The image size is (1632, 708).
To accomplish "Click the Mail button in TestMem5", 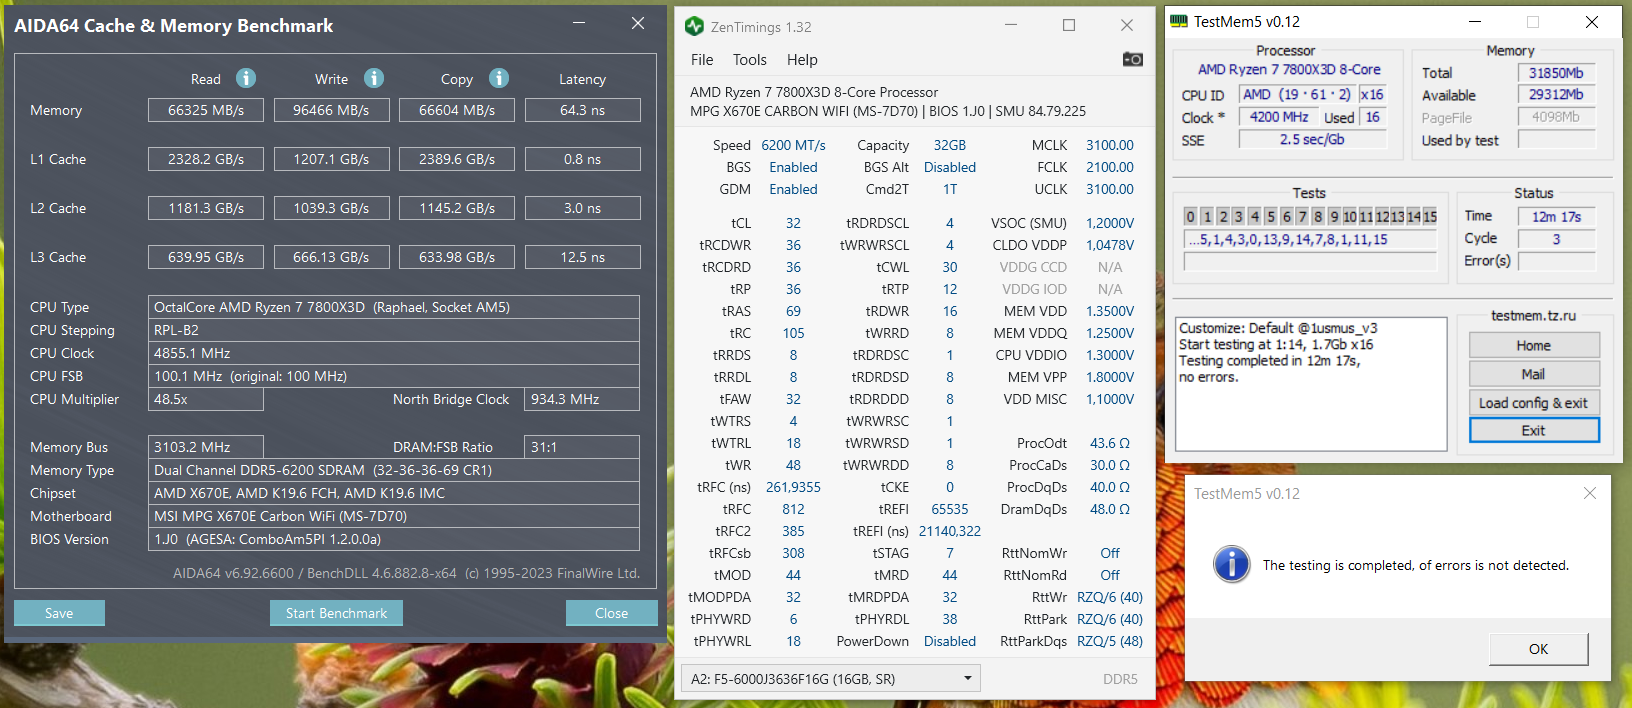I will tap(1534, 374).
